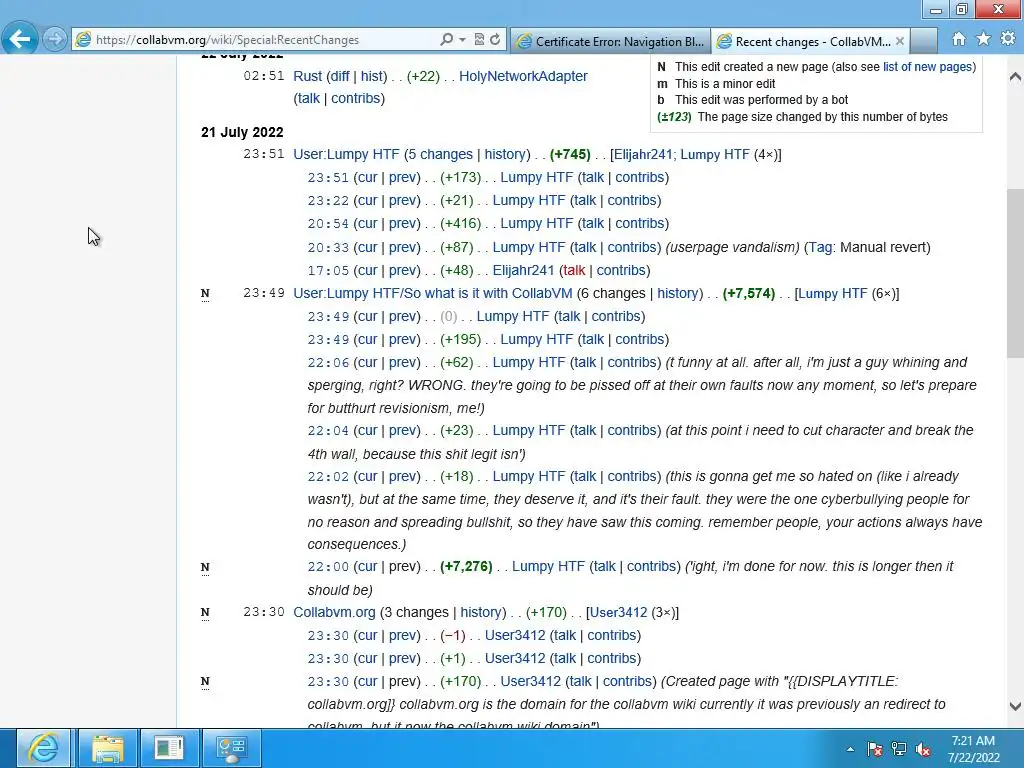Screen dimensions: 1024x768
Task: Switch to Certificate Error tab
Action: (610, 41)
